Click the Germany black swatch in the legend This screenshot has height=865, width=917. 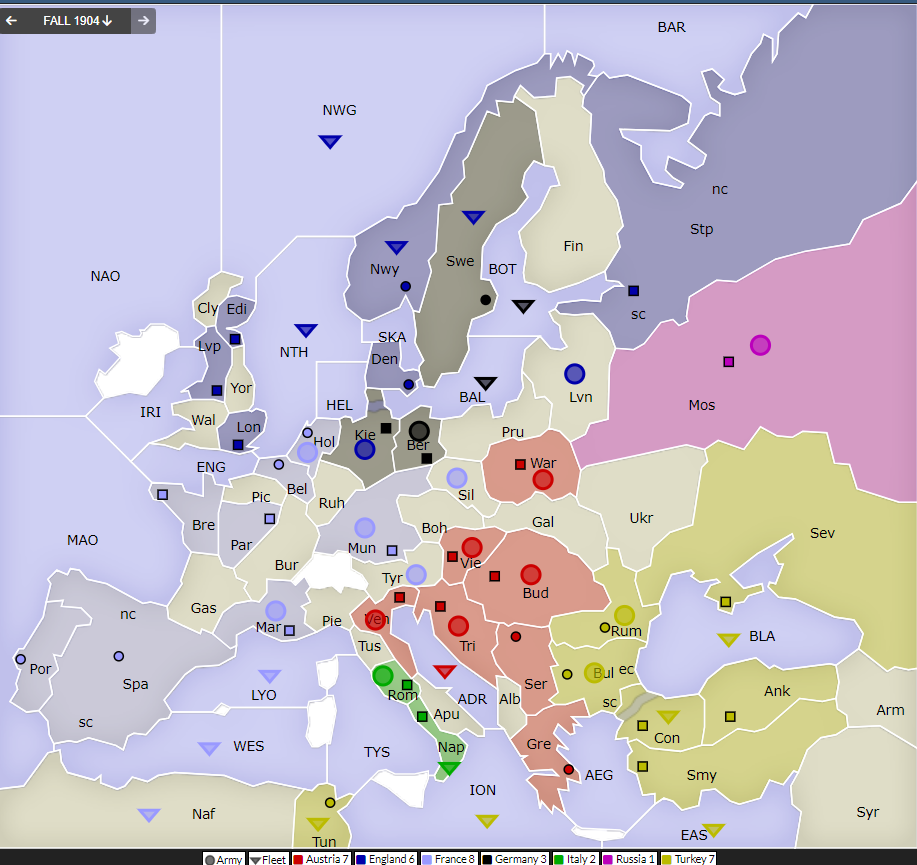coord(487,859)
